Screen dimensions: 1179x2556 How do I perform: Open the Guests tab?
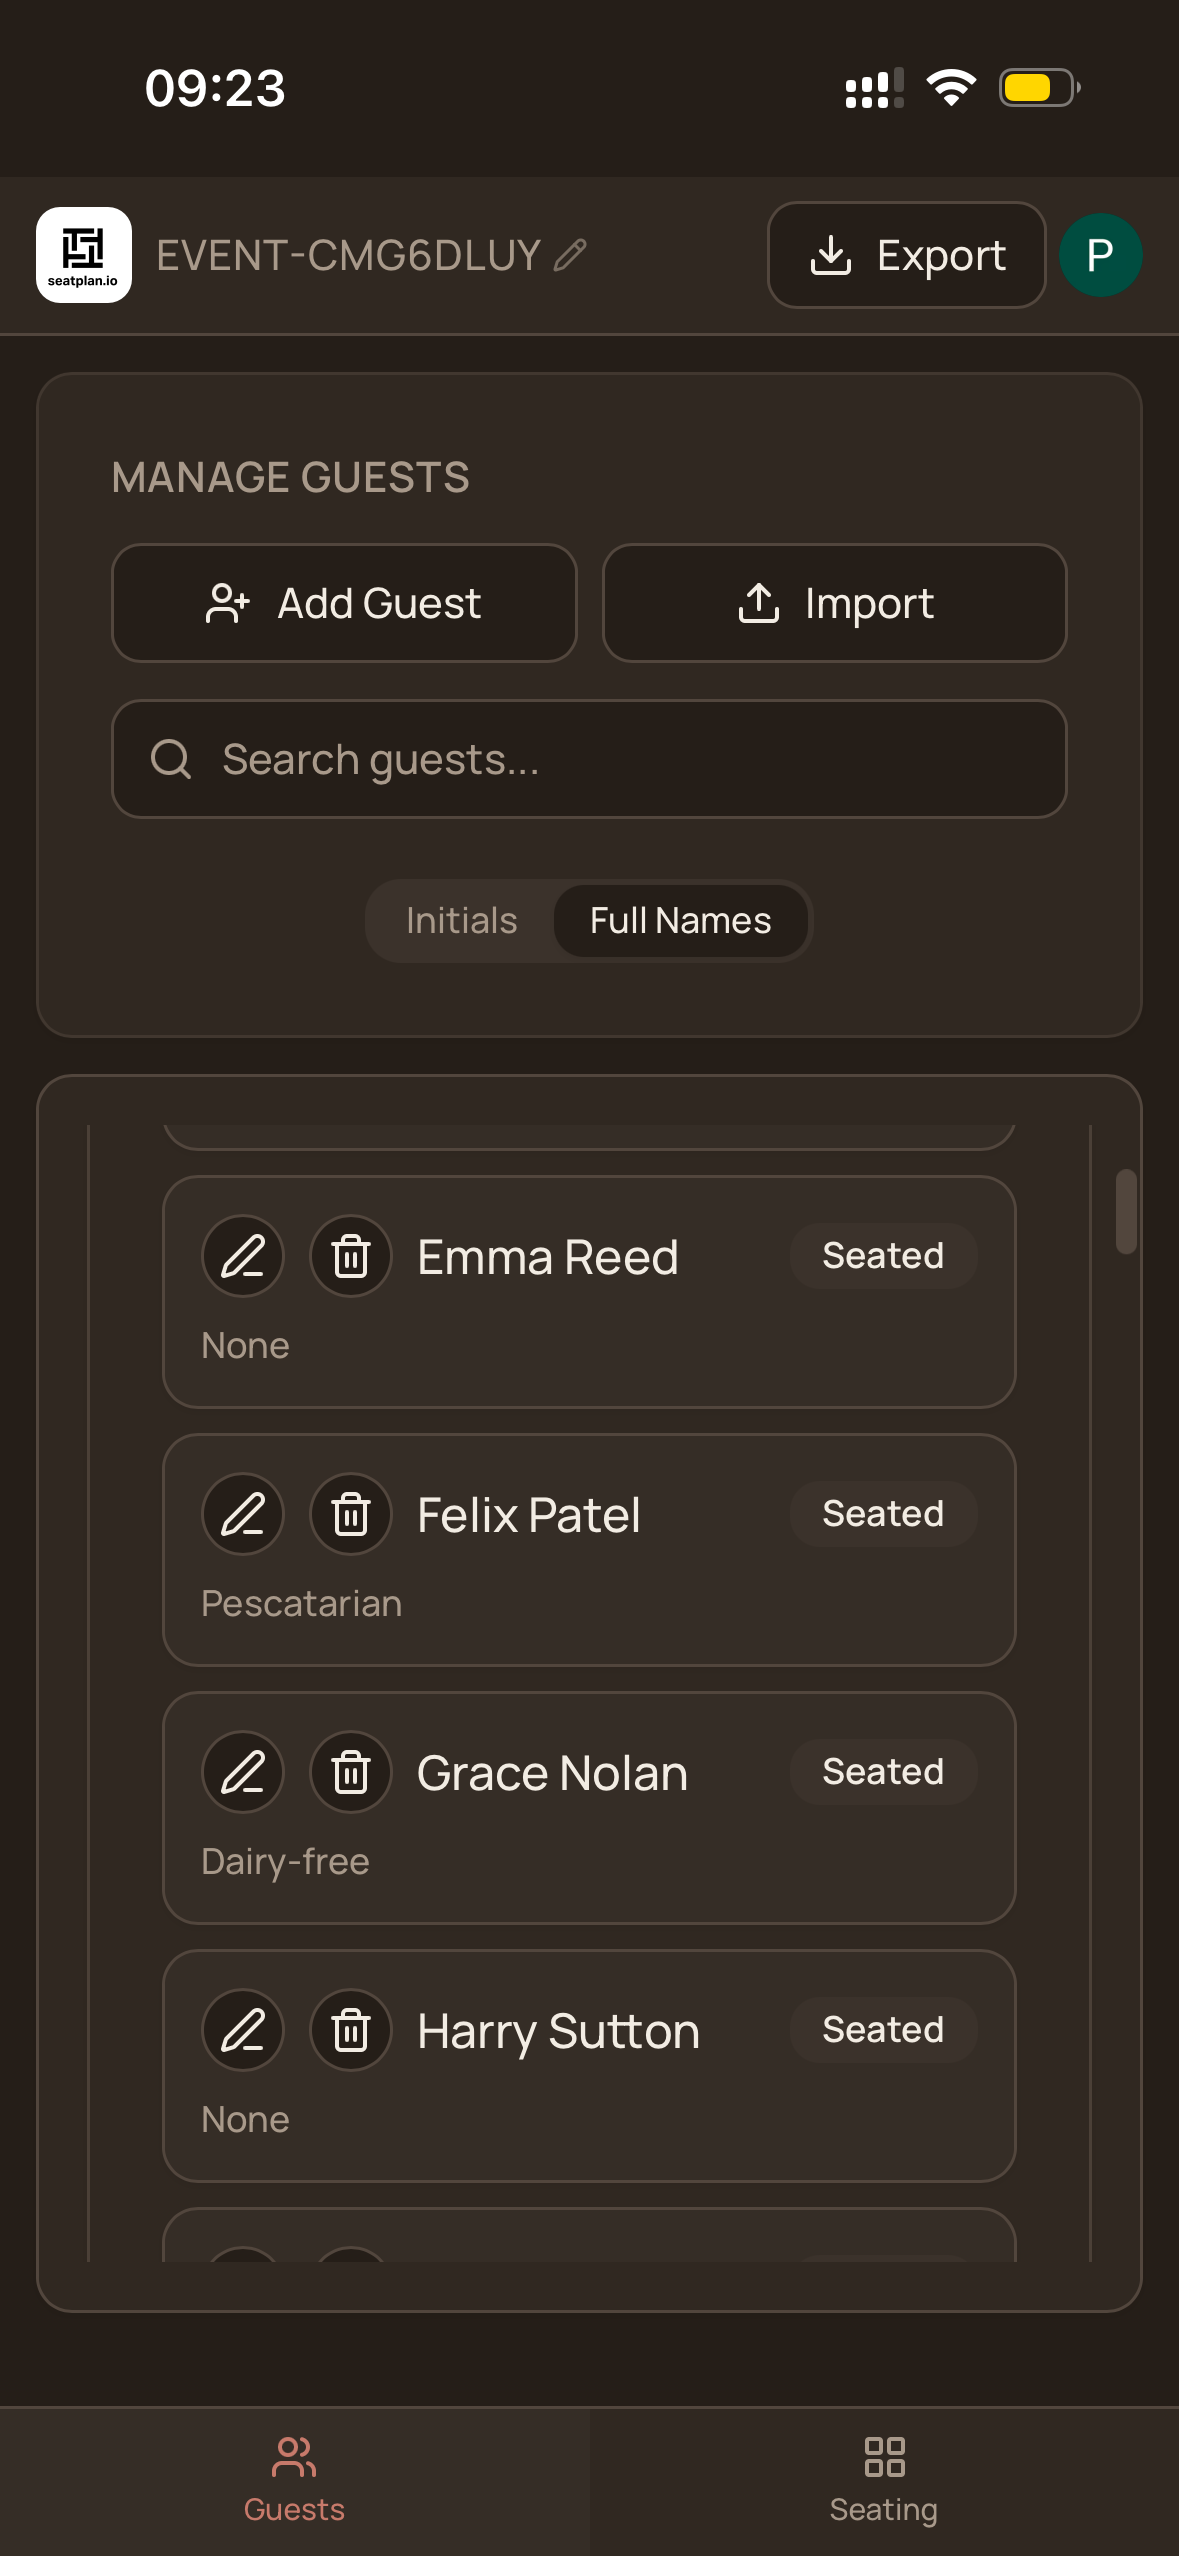point(294,2480)
